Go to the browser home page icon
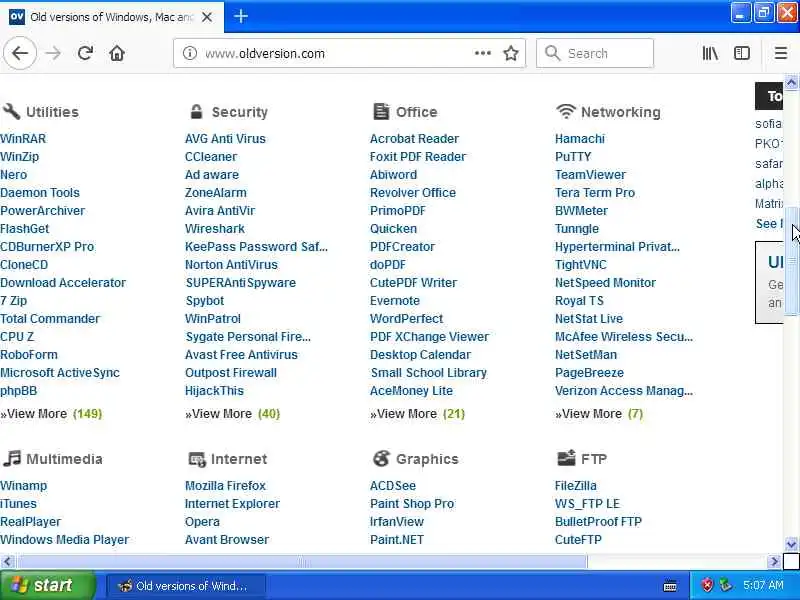Screen dimensions: 800x600 pyautogui.click(x=117, y=53)
